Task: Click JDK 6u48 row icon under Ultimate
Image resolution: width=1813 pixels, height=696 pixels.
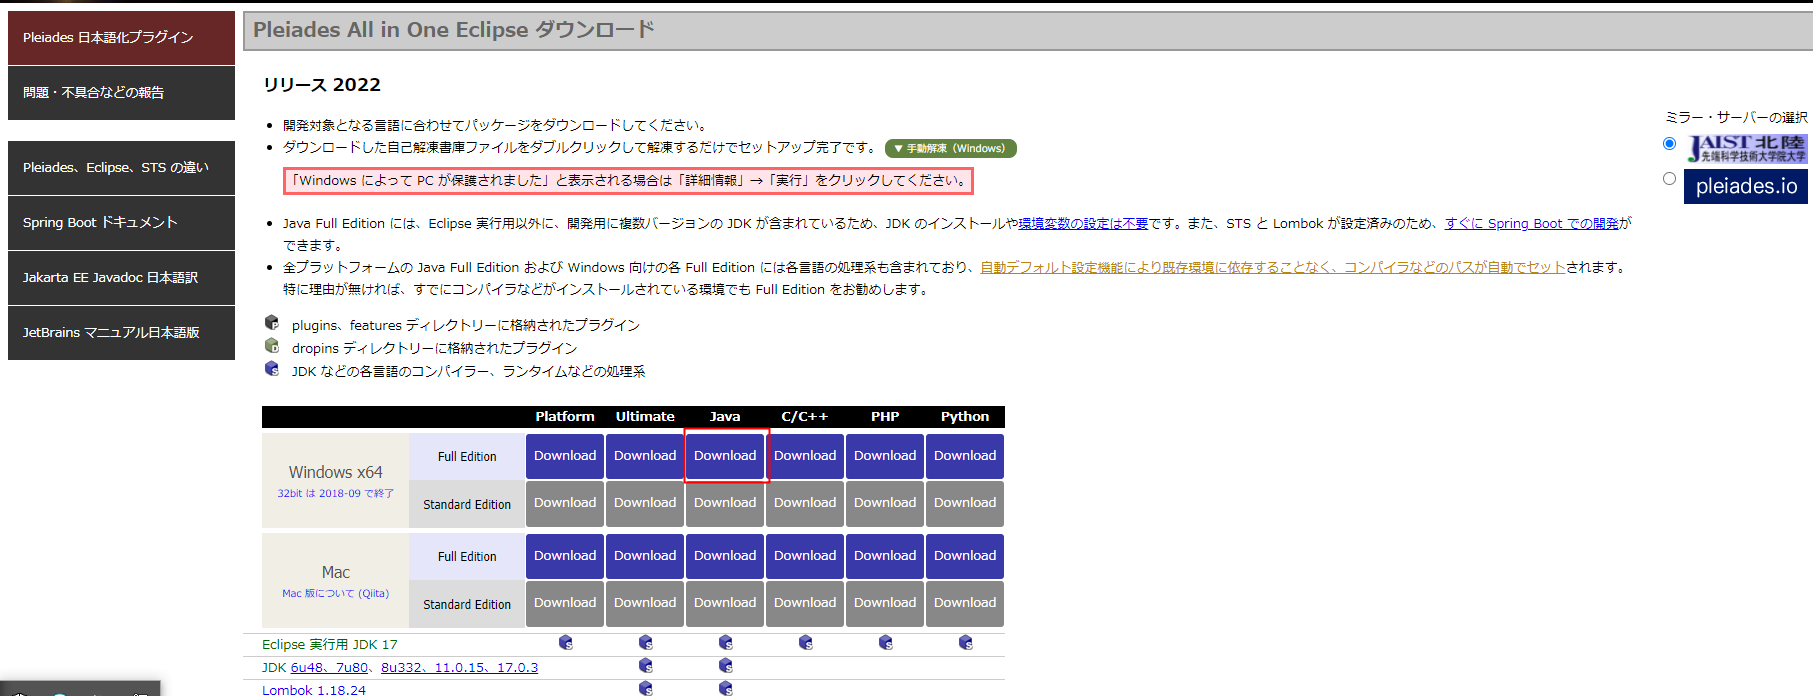Action: tap(646, 666)
